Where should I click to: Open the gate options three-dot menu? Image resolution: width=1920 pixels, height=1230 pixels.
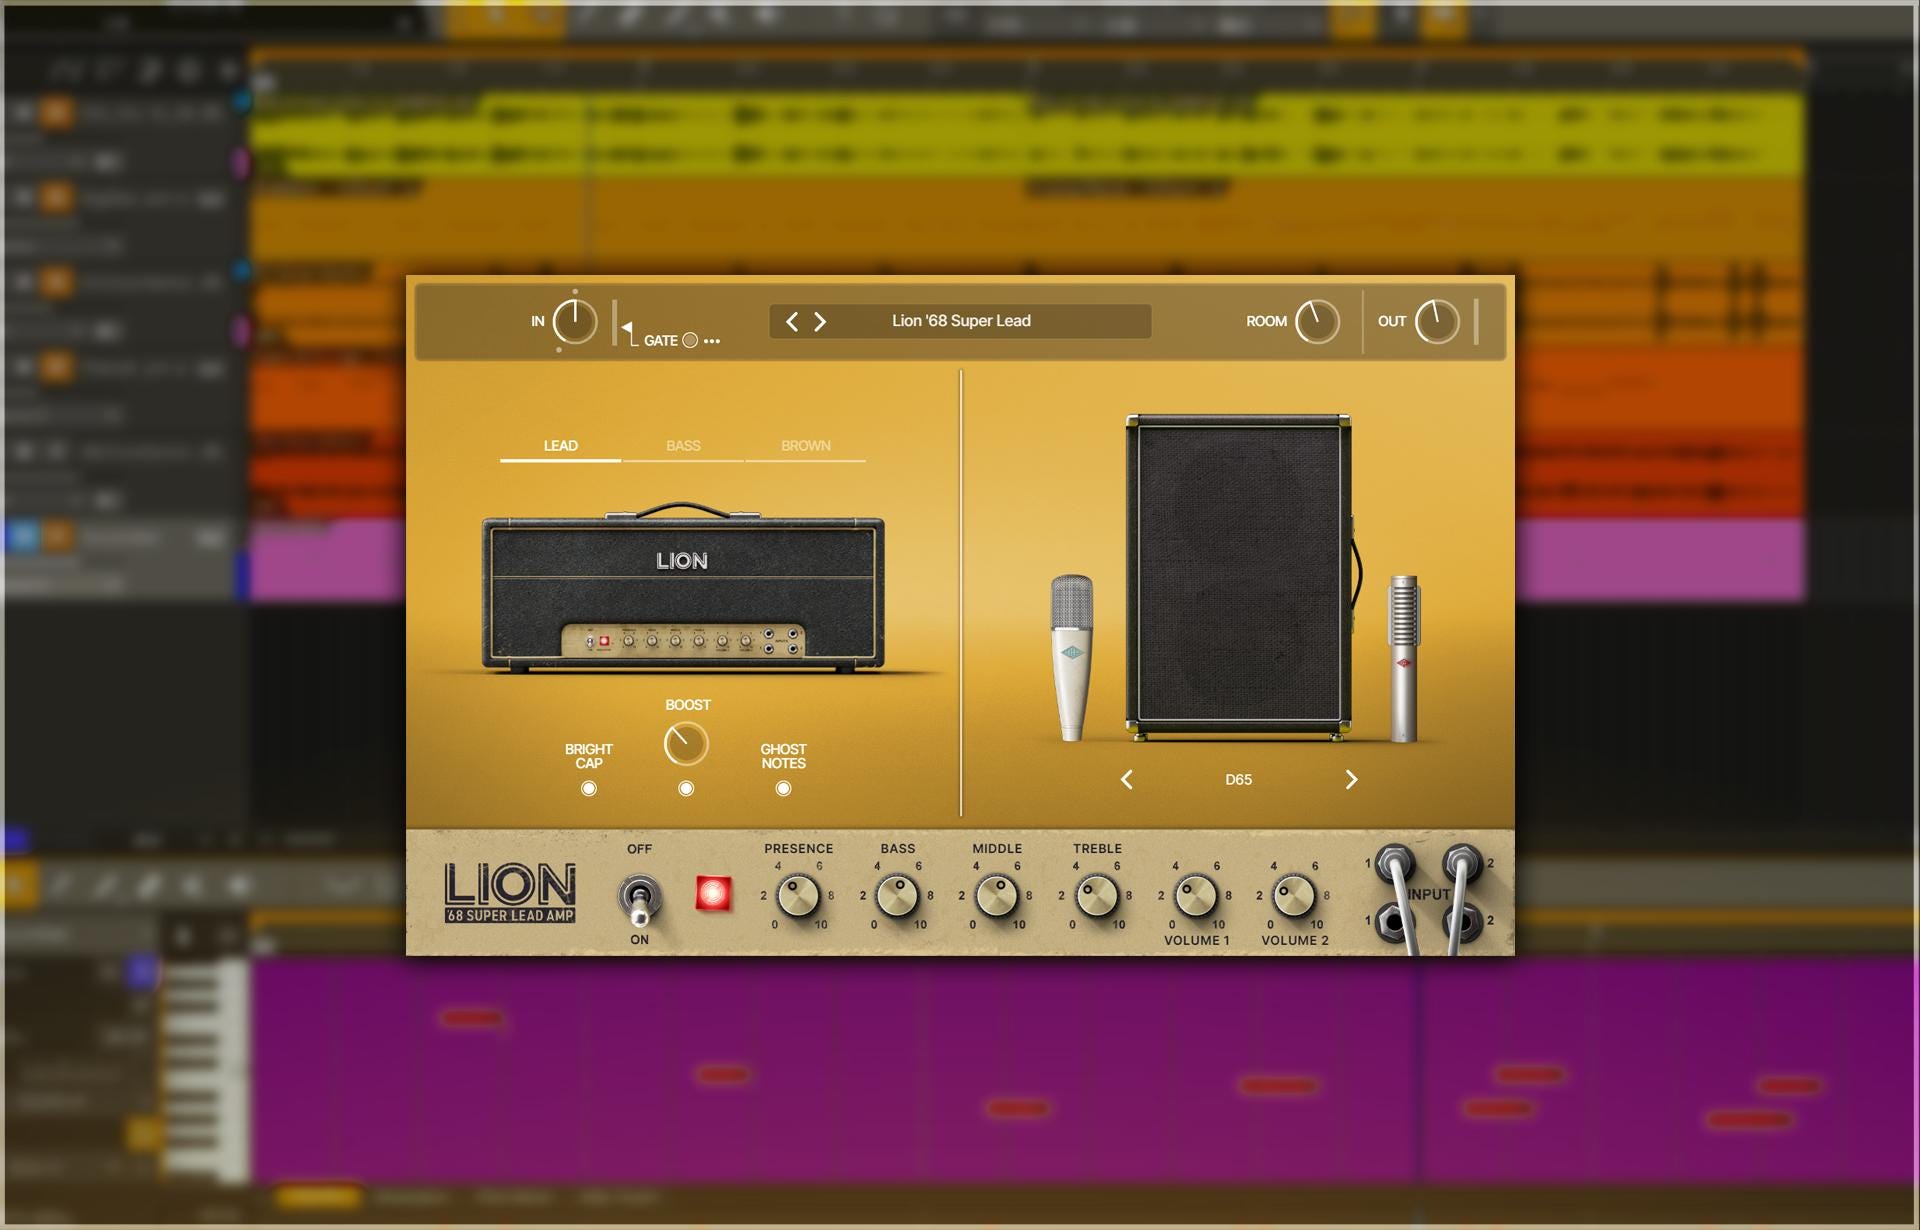coord(712,341)
